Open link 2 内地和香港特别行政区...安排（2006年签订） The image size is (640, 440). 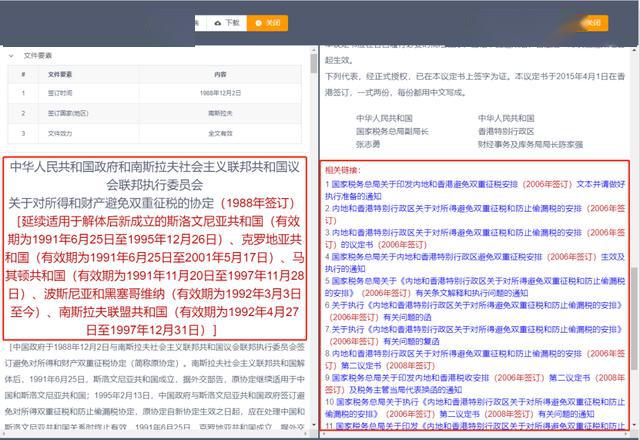(475, 214)
